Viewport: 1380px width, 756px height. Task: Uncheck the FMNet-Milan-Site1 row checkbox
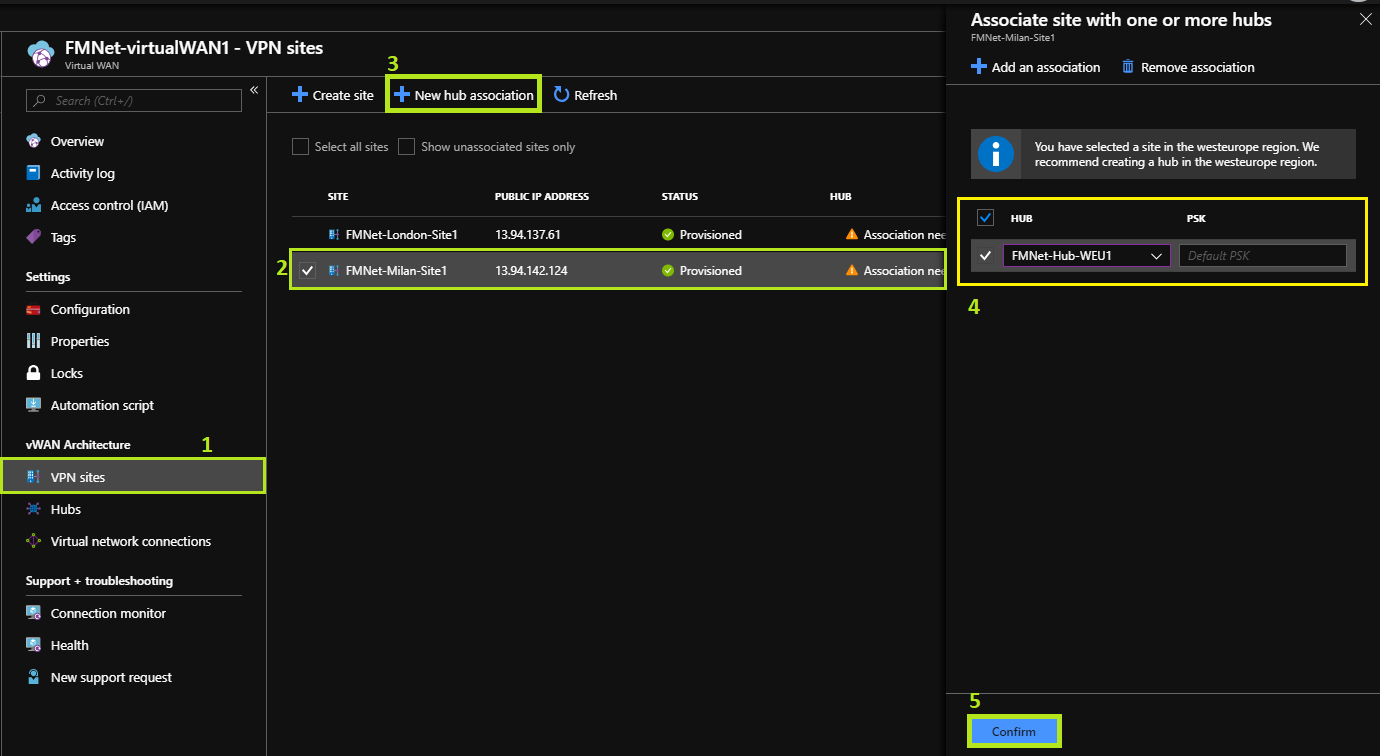coord(308,271)
